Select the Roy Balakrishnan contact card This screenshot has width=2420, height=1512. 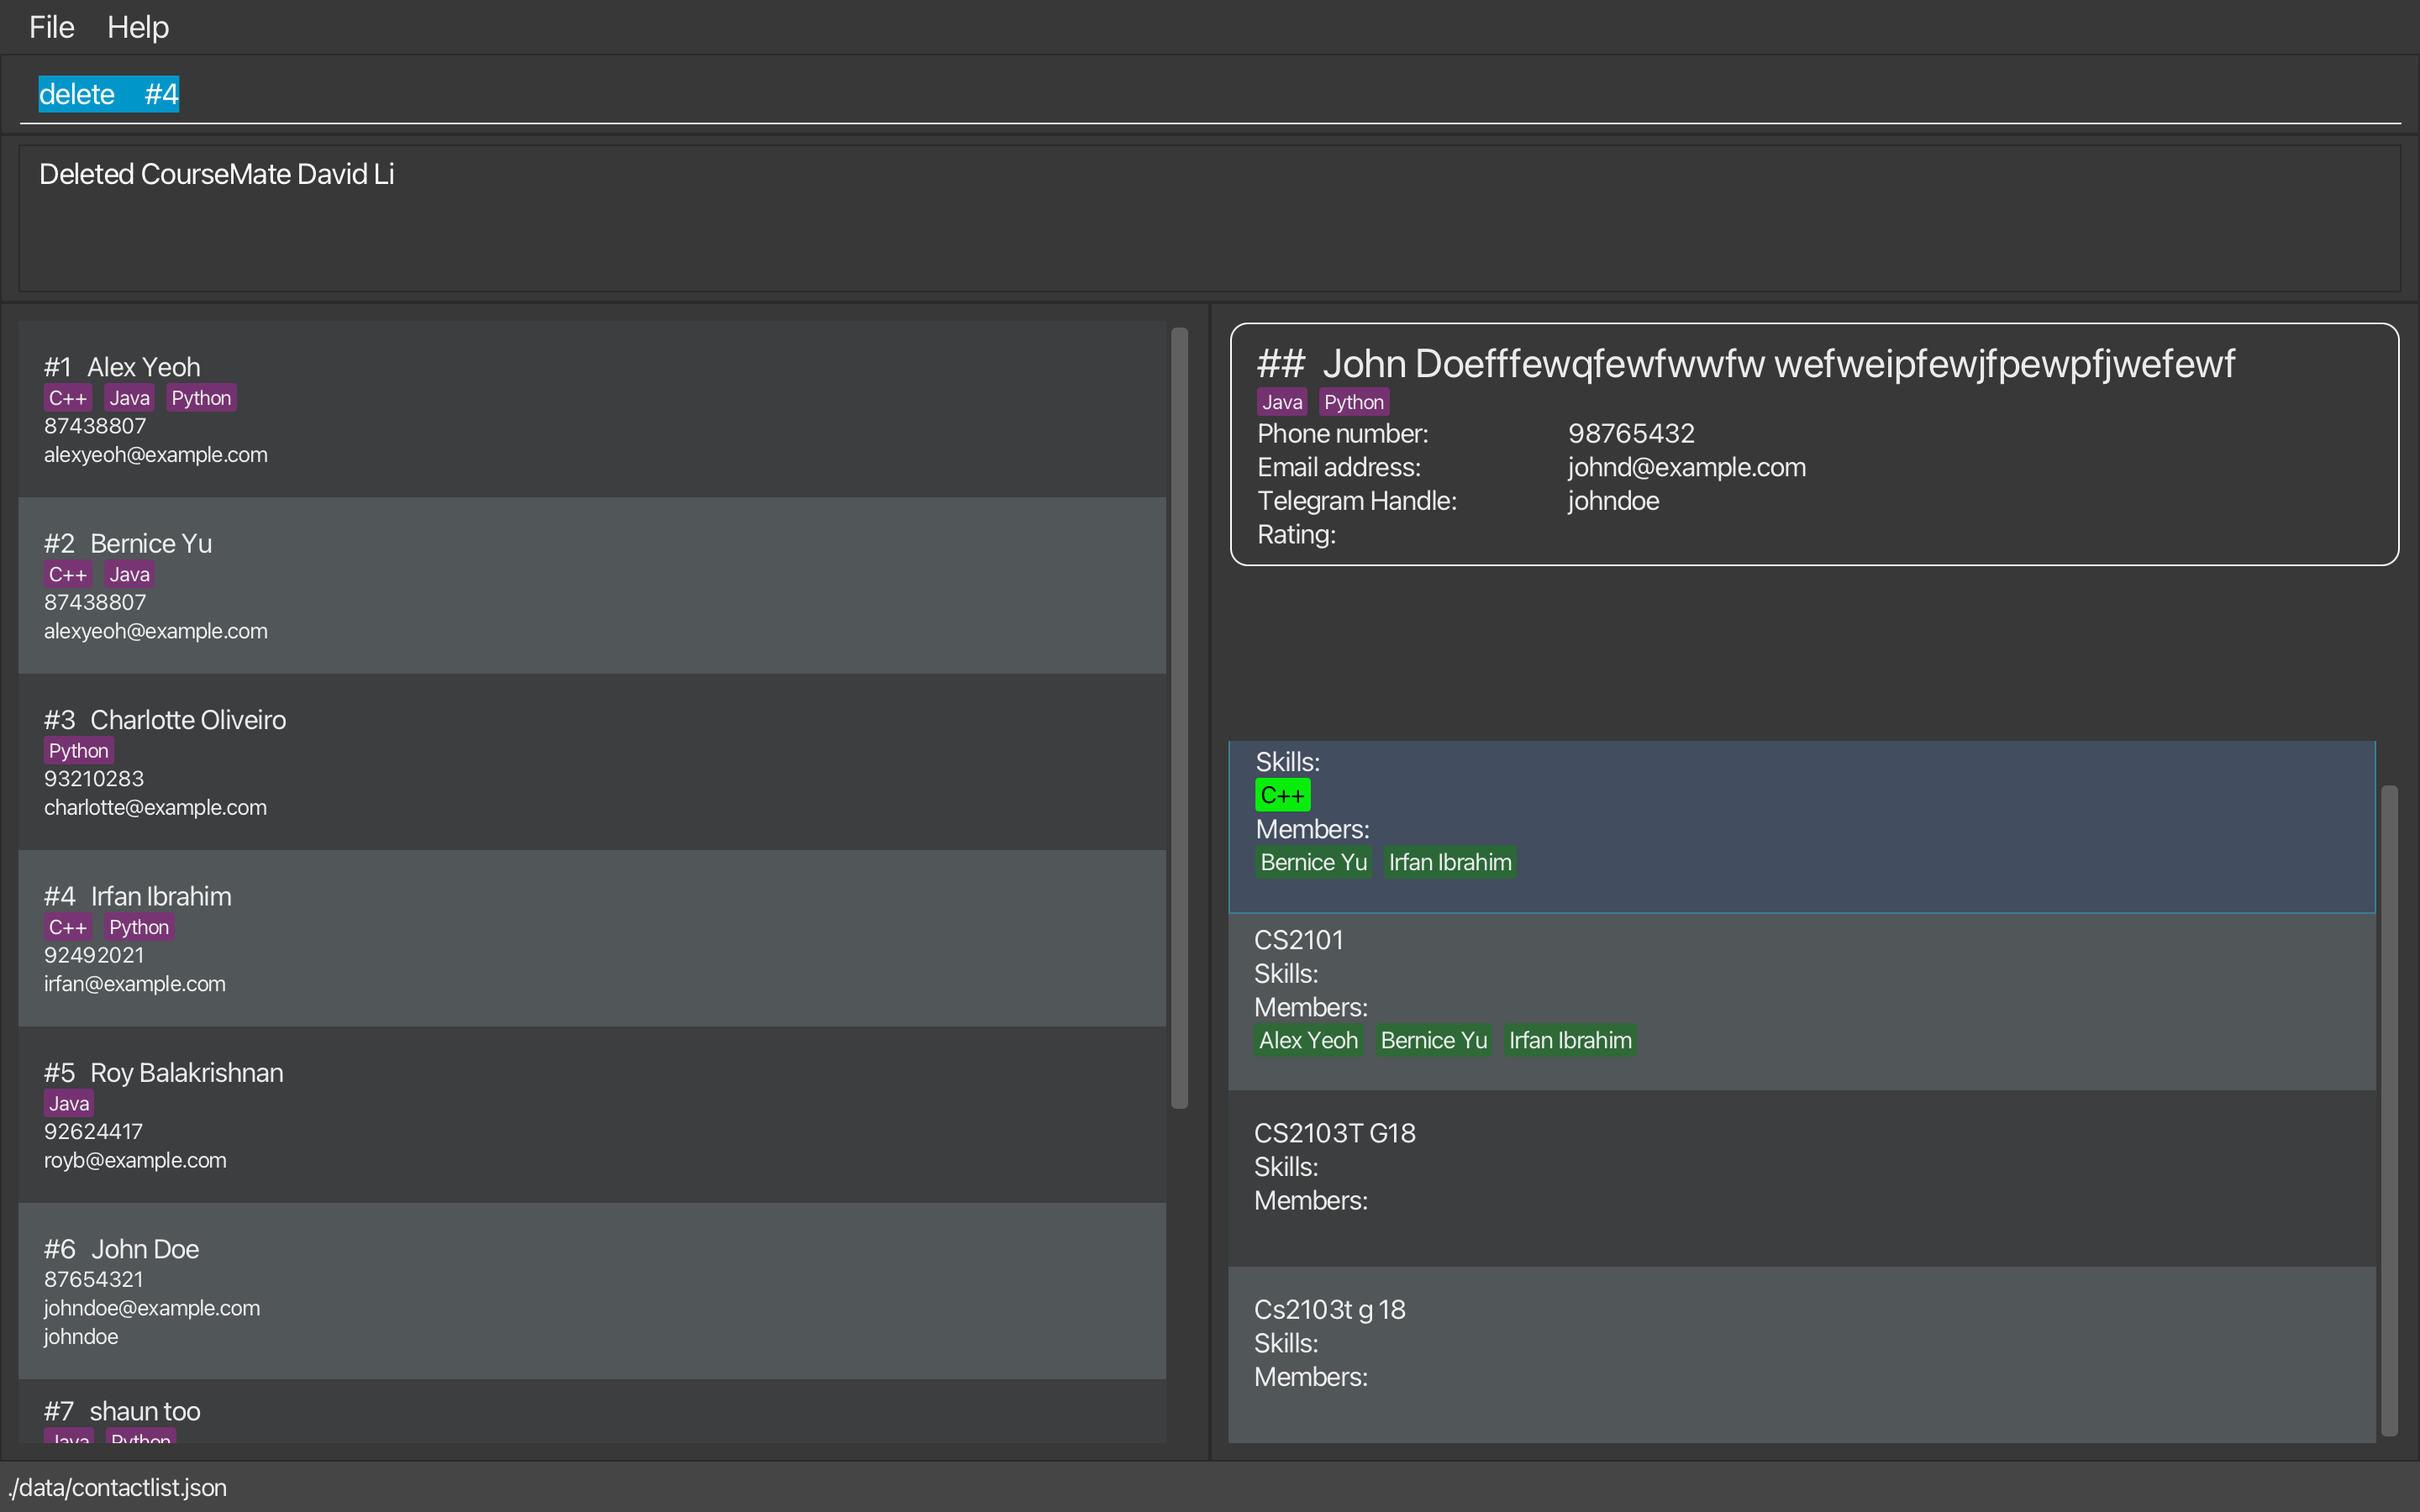click(590, 1114)
